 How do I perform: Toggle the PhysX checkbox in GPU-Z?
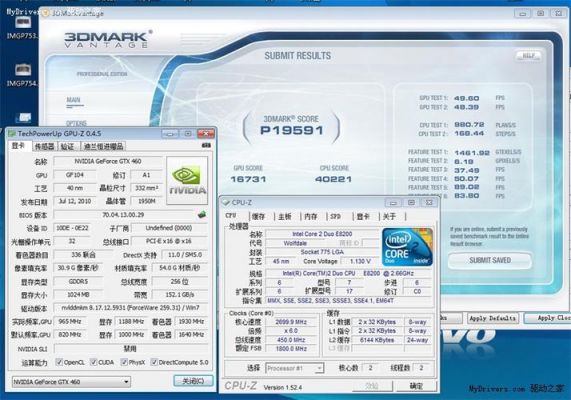coord(124,362)
